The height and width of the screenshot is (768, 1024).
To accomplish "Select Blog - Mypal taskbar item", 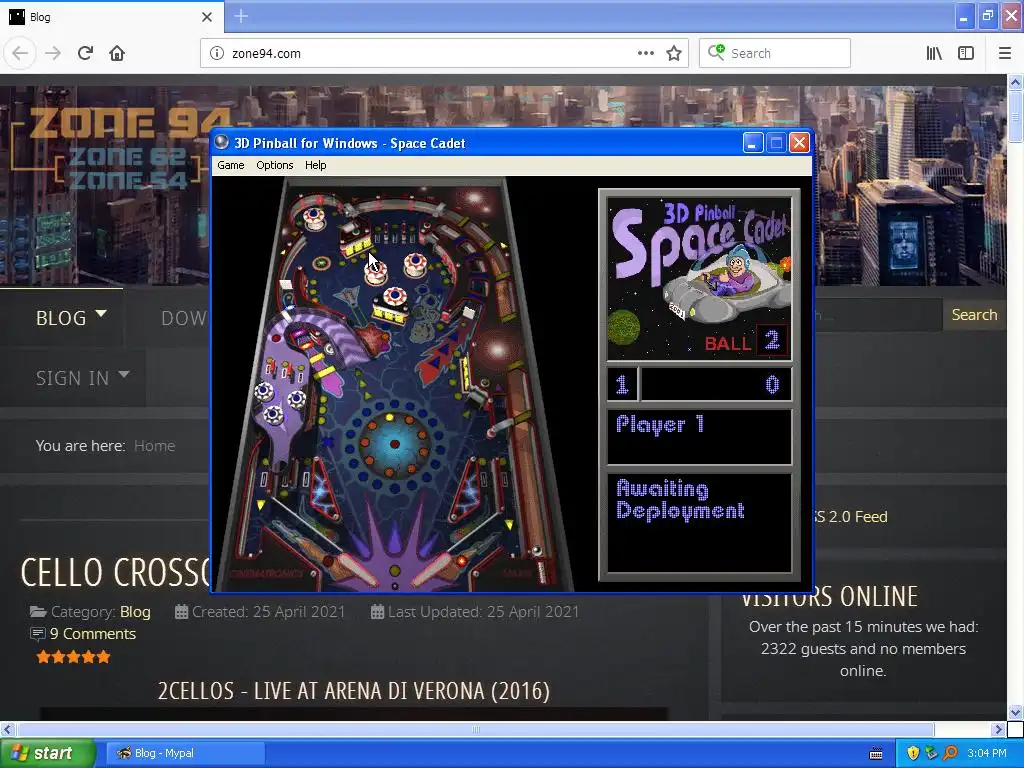I will tap(185, 753).
